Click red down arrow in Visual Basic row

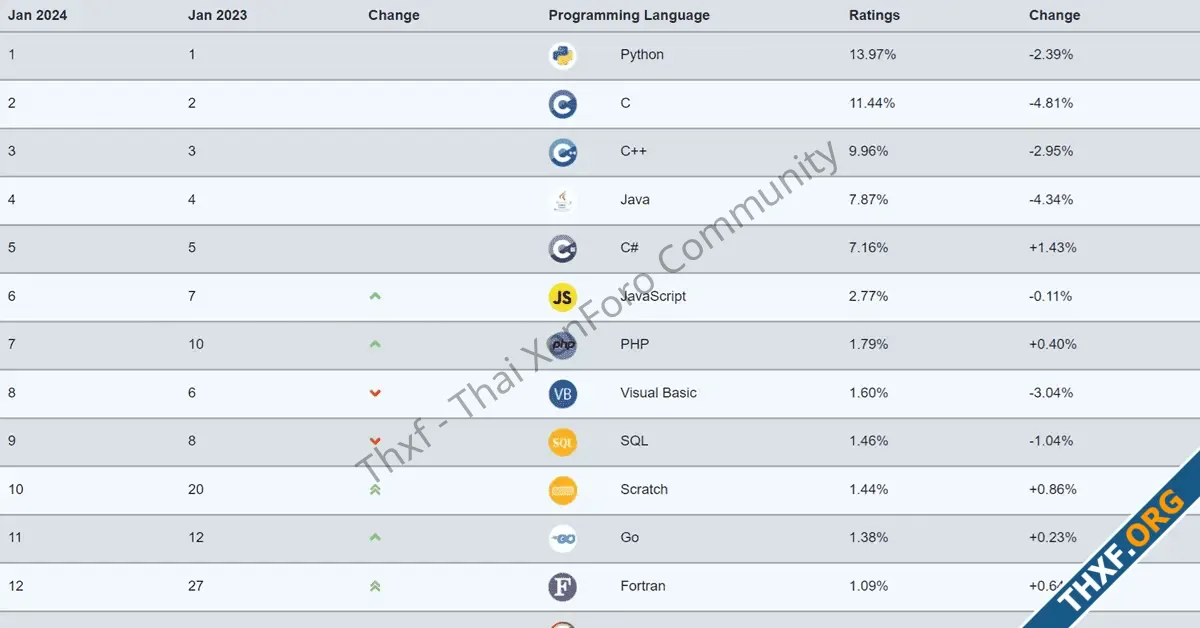click(x=375, y=393)
